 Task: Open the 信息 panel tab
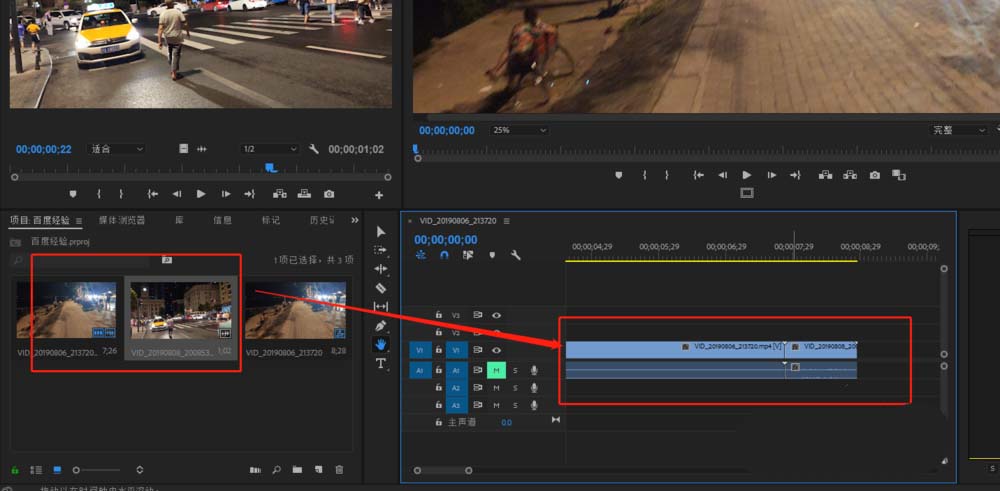click(x=222, y=220)
